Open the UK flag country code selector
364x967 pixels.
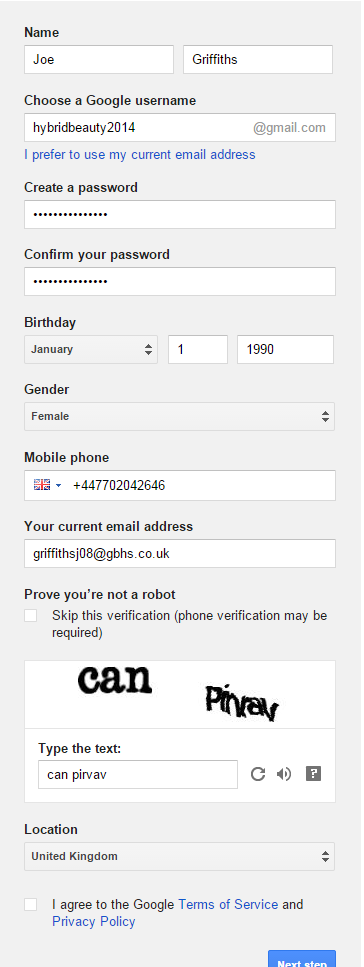click(48, 485)
